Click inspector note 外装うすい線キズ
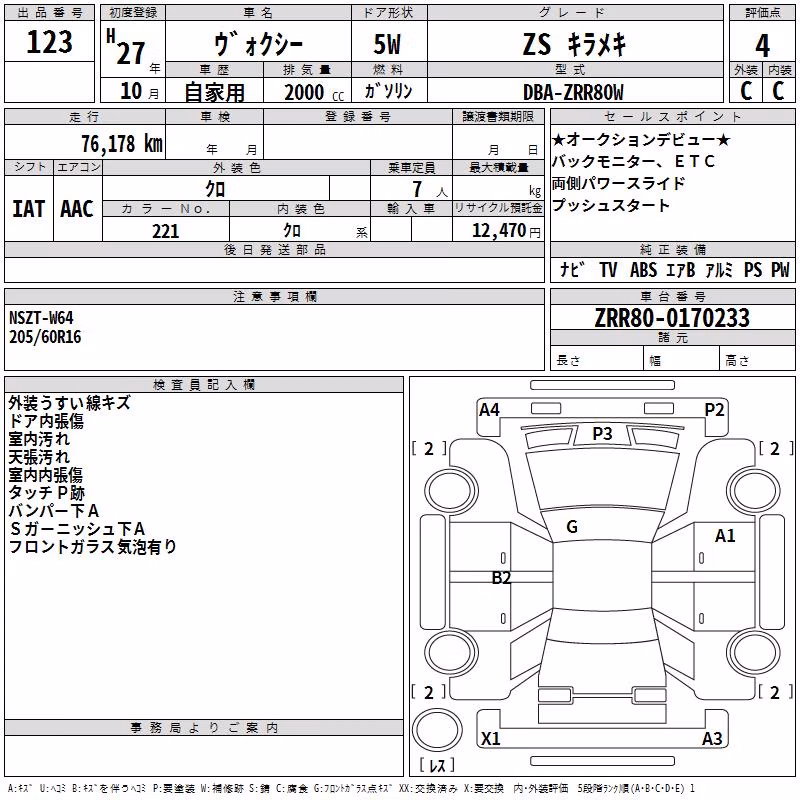 [70, 403]
